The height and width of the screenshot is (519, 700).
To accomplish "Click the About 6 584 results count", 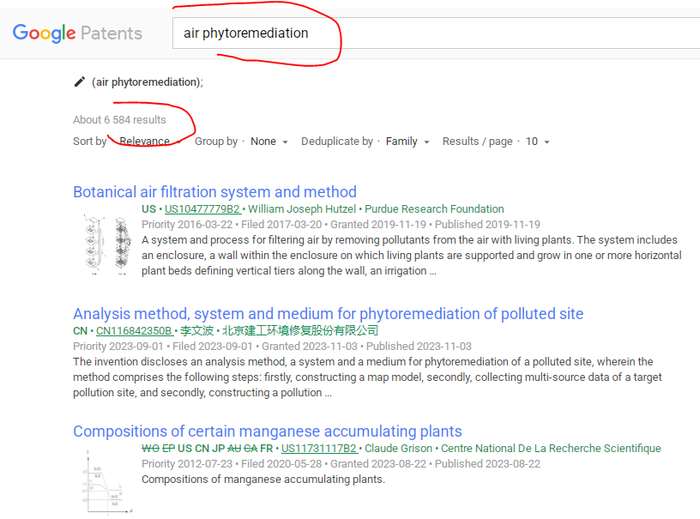I will 119,120.
